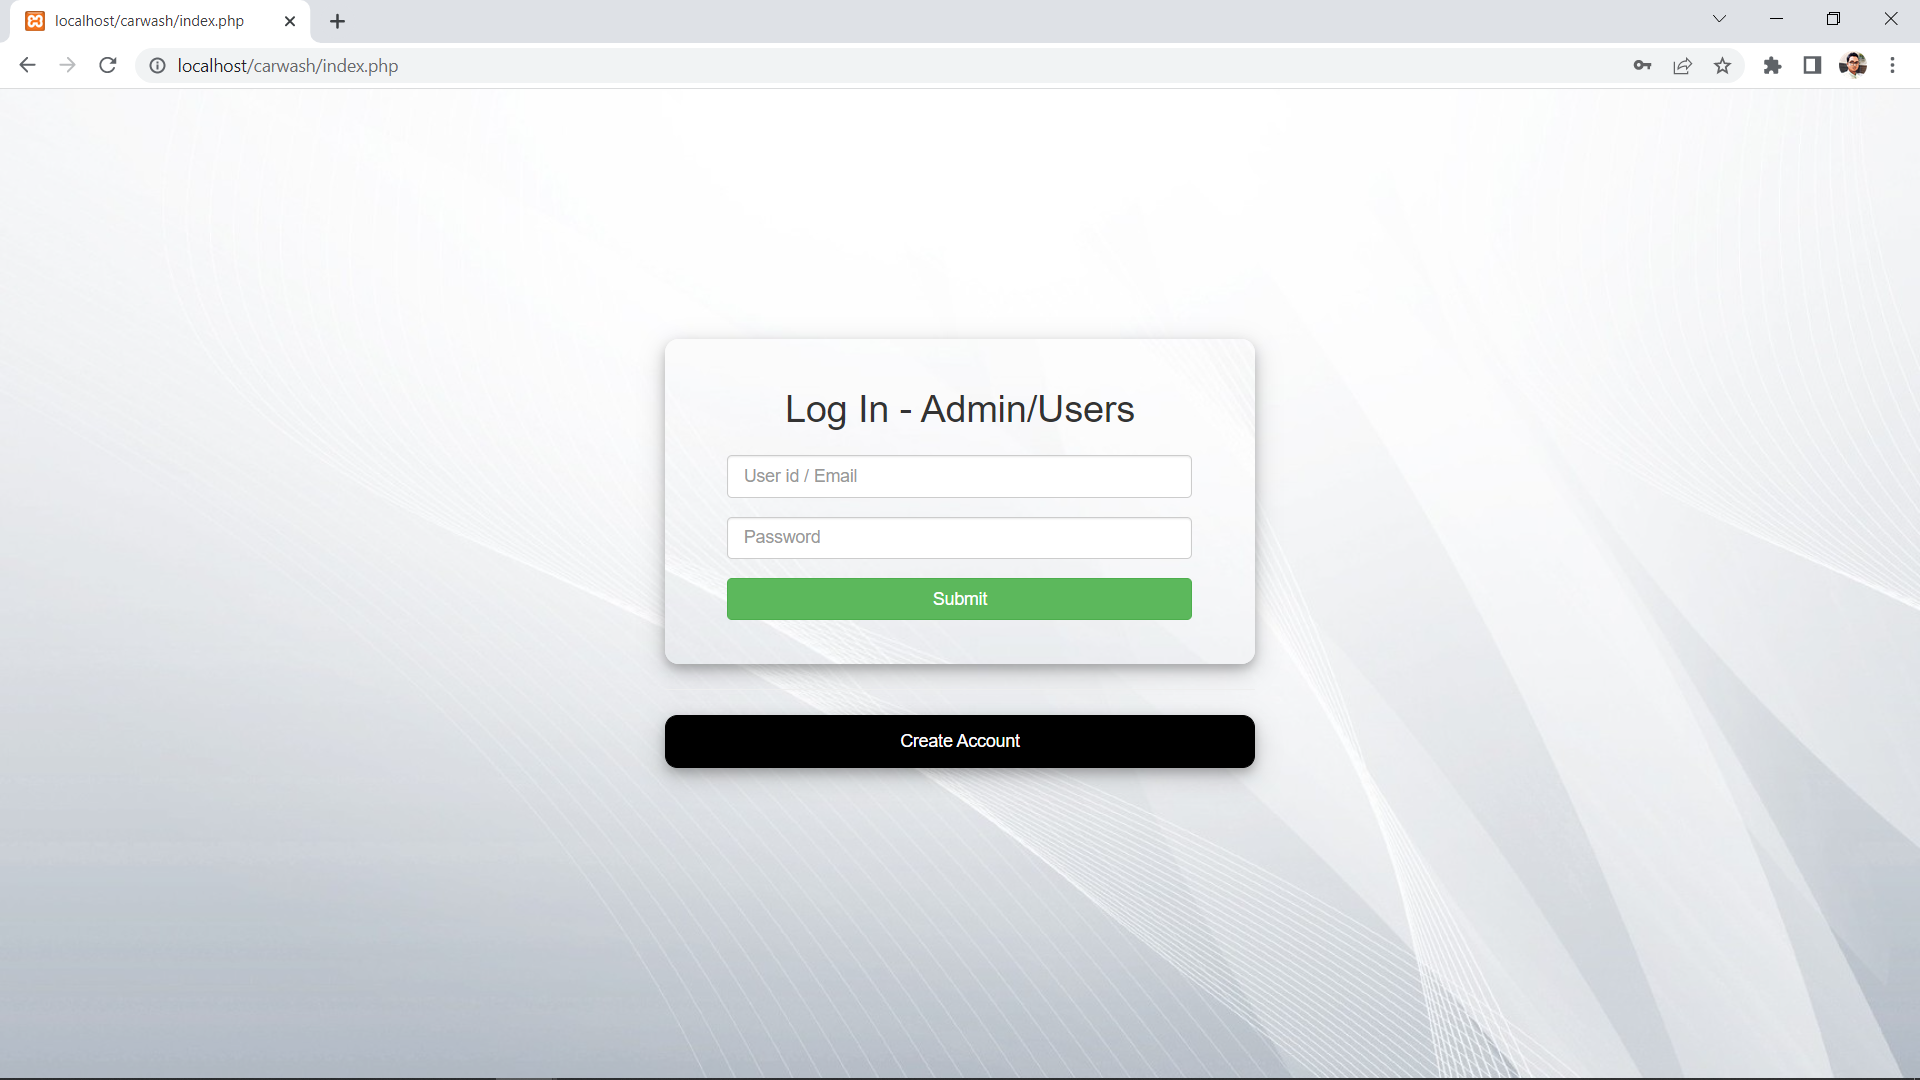
Task: Click the URL address bar text
Action: 288,65
